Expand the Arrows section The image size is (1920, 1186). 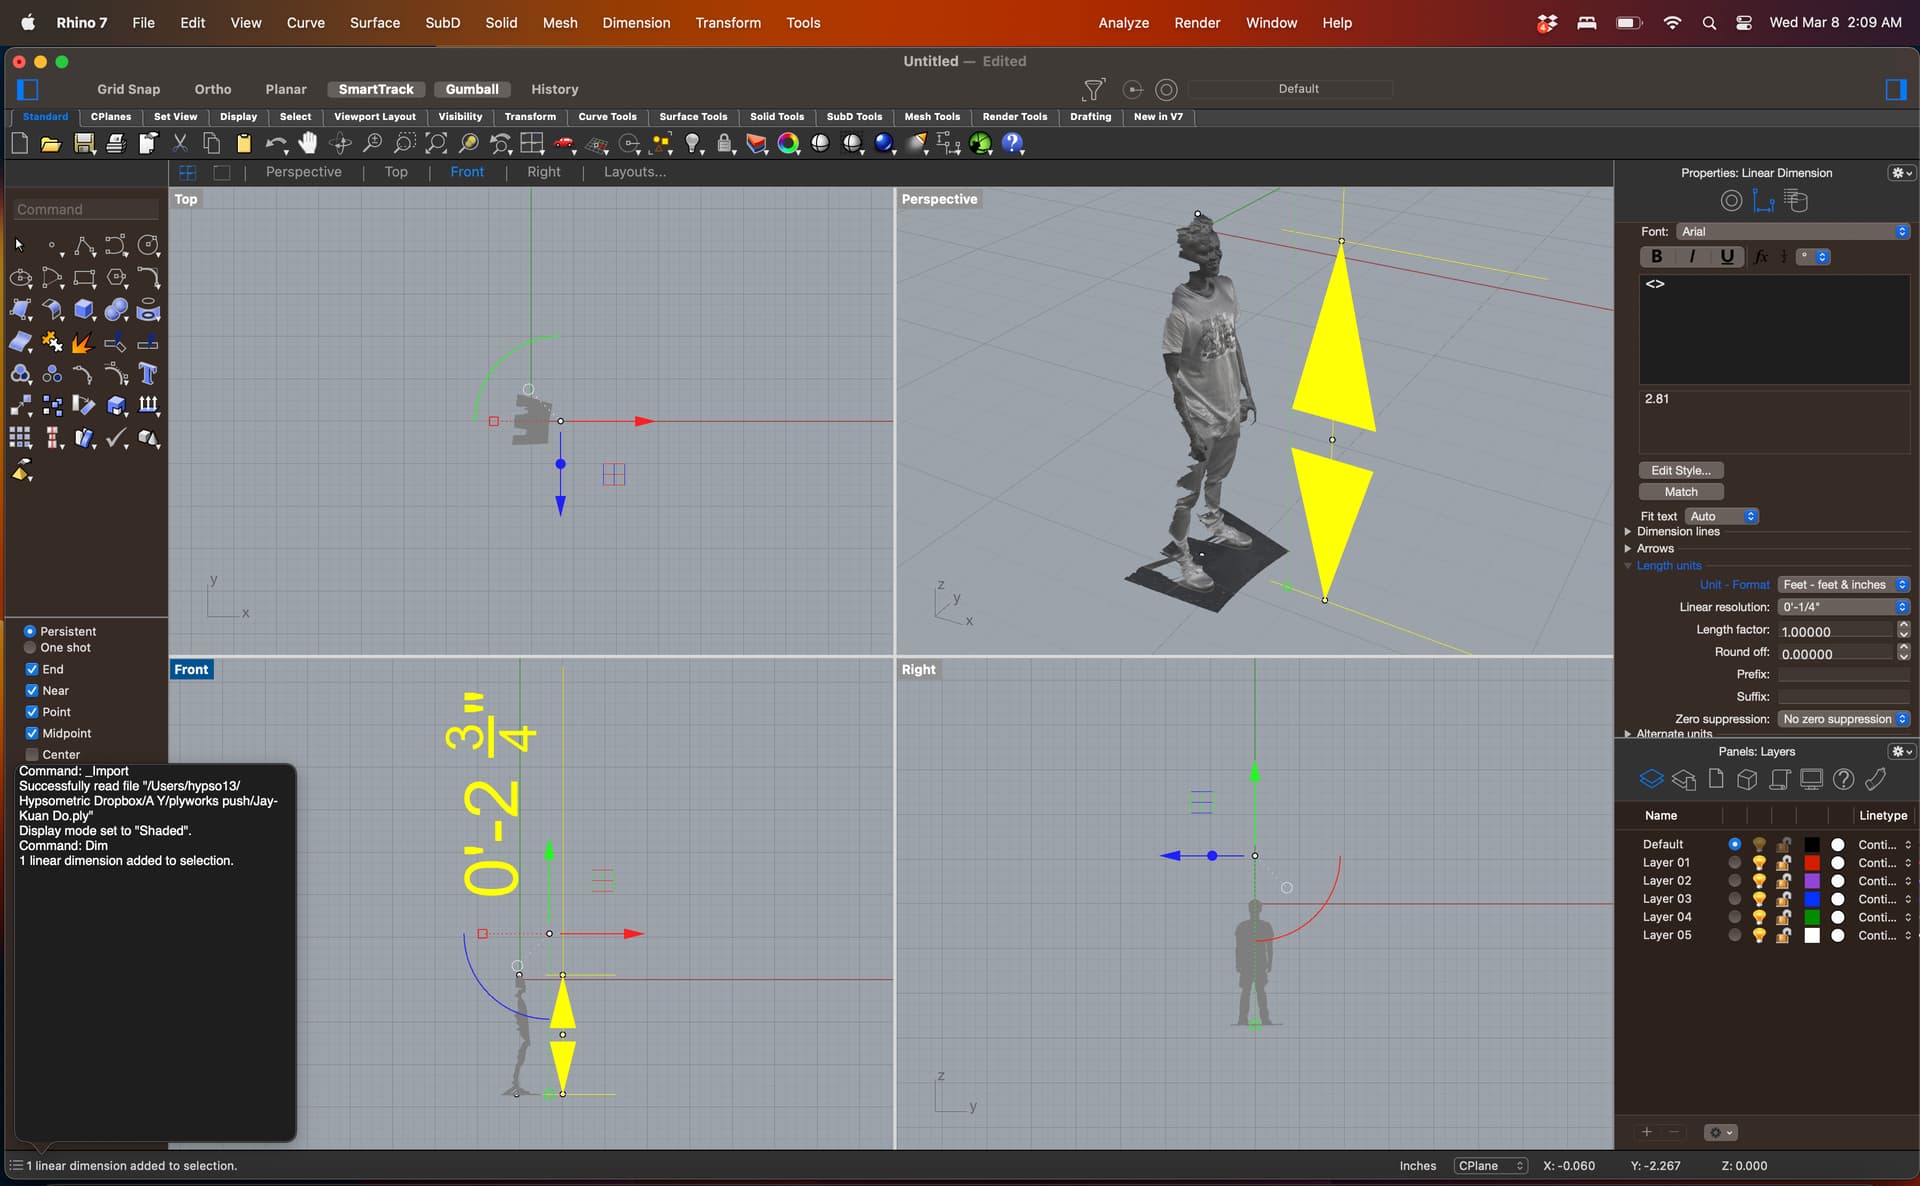point(1628,549)
